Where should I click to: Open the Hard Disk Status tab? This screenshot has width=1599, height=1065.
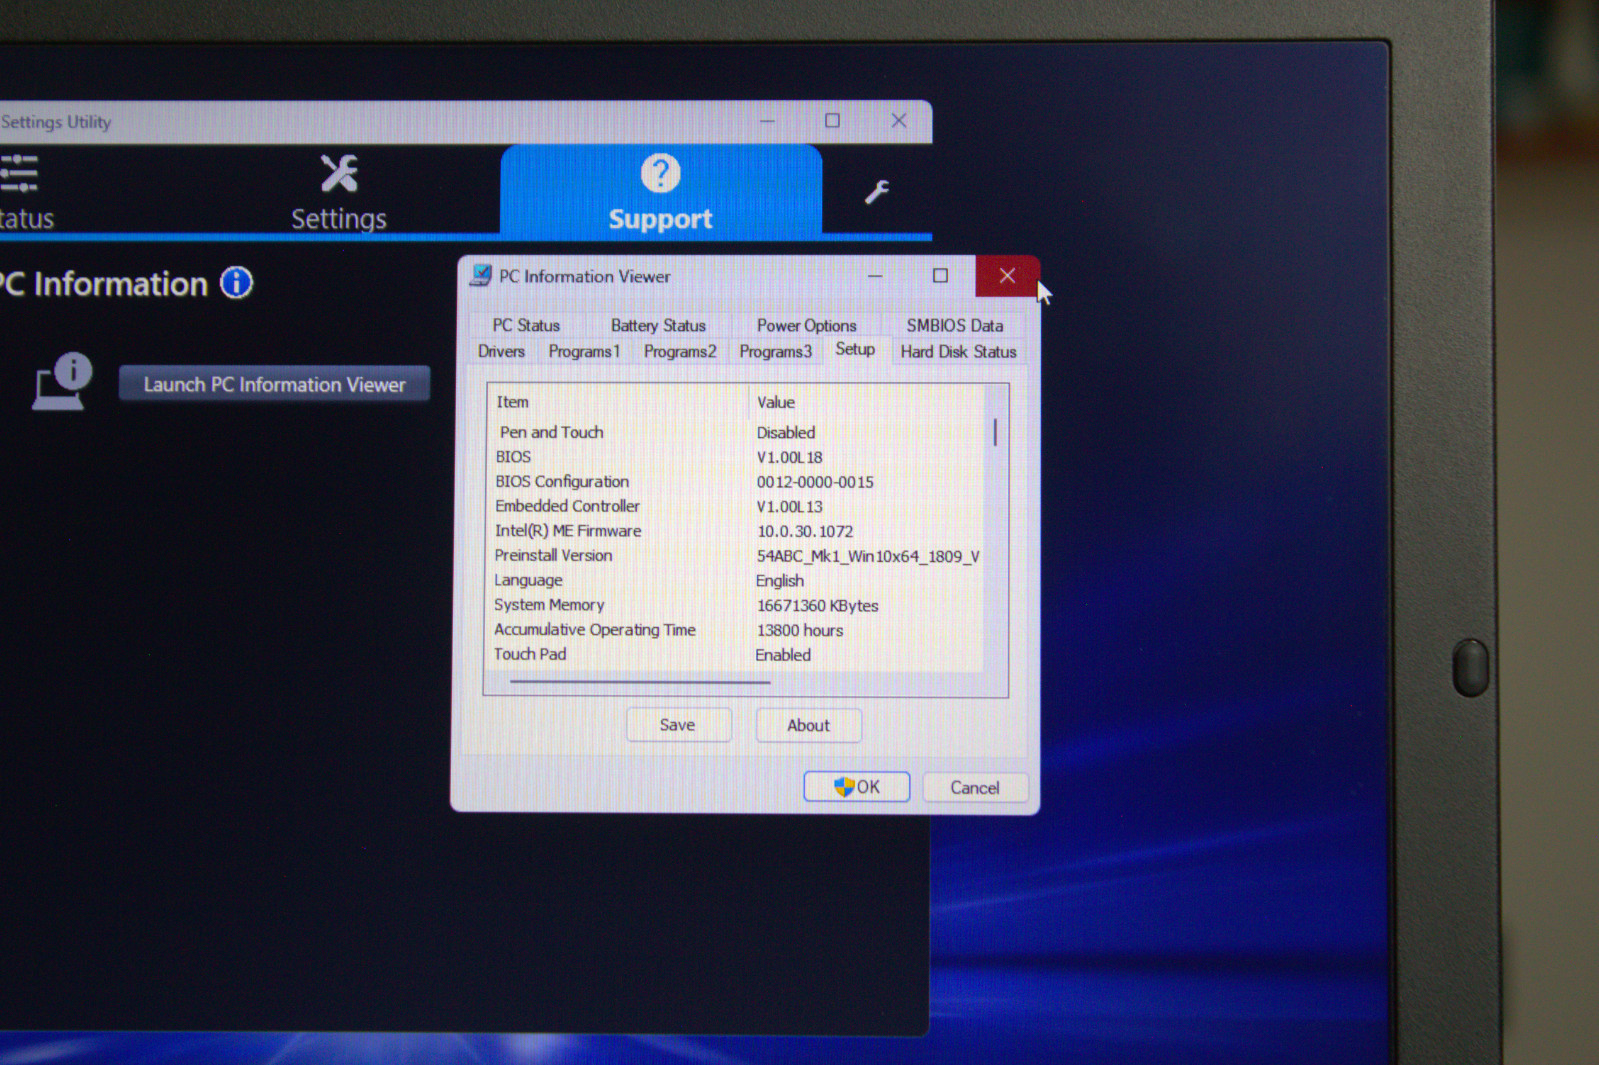click(x=958, y=351)
